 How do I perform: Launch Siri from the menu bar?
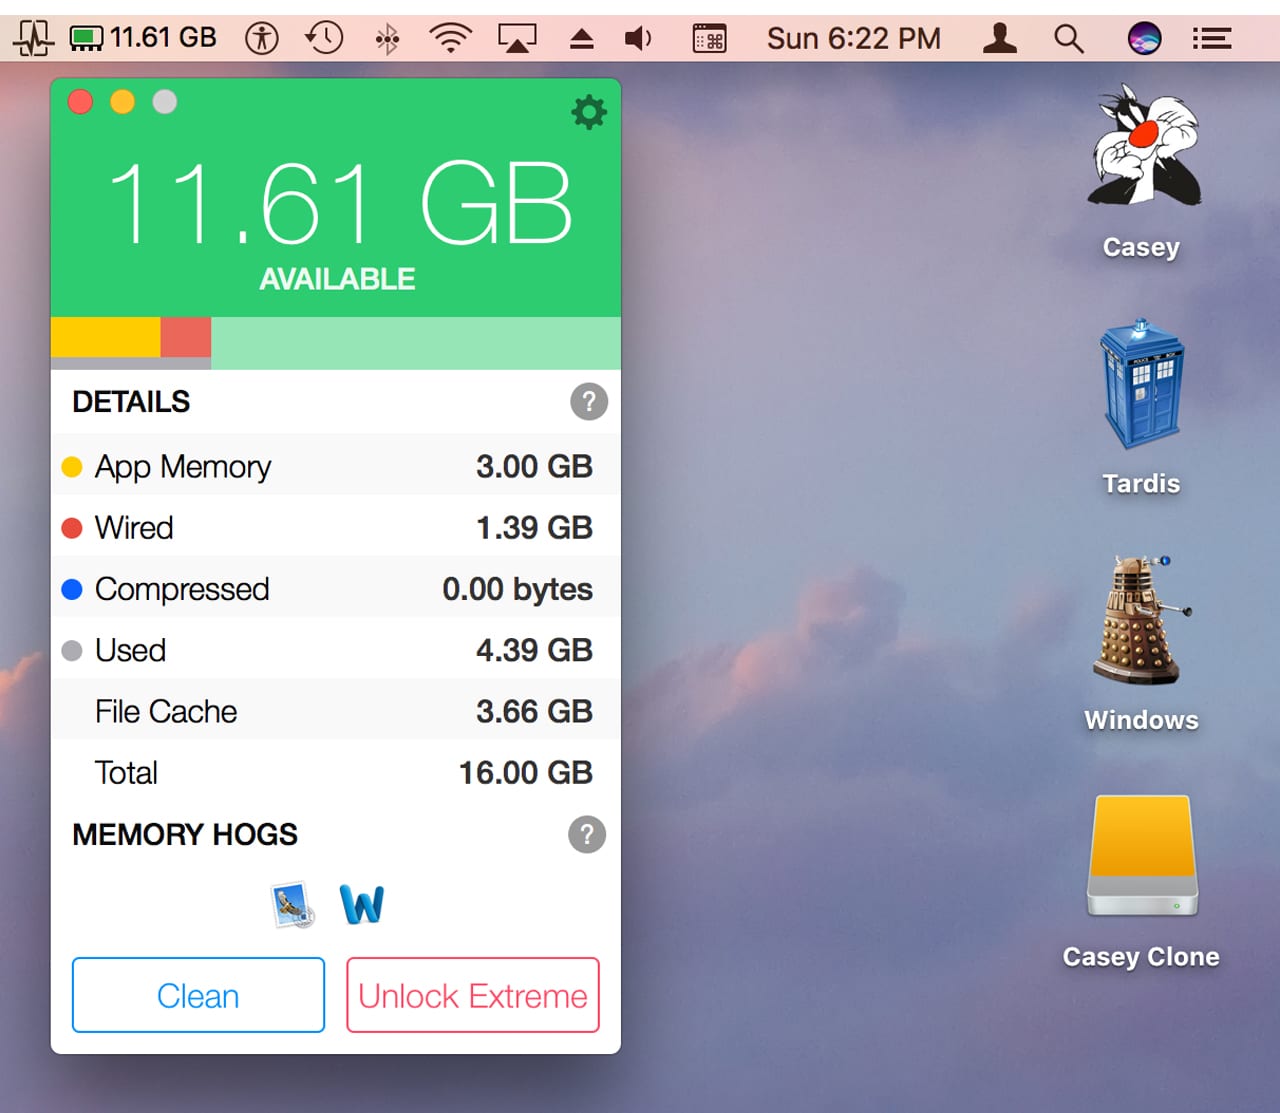click(1144, 39)
